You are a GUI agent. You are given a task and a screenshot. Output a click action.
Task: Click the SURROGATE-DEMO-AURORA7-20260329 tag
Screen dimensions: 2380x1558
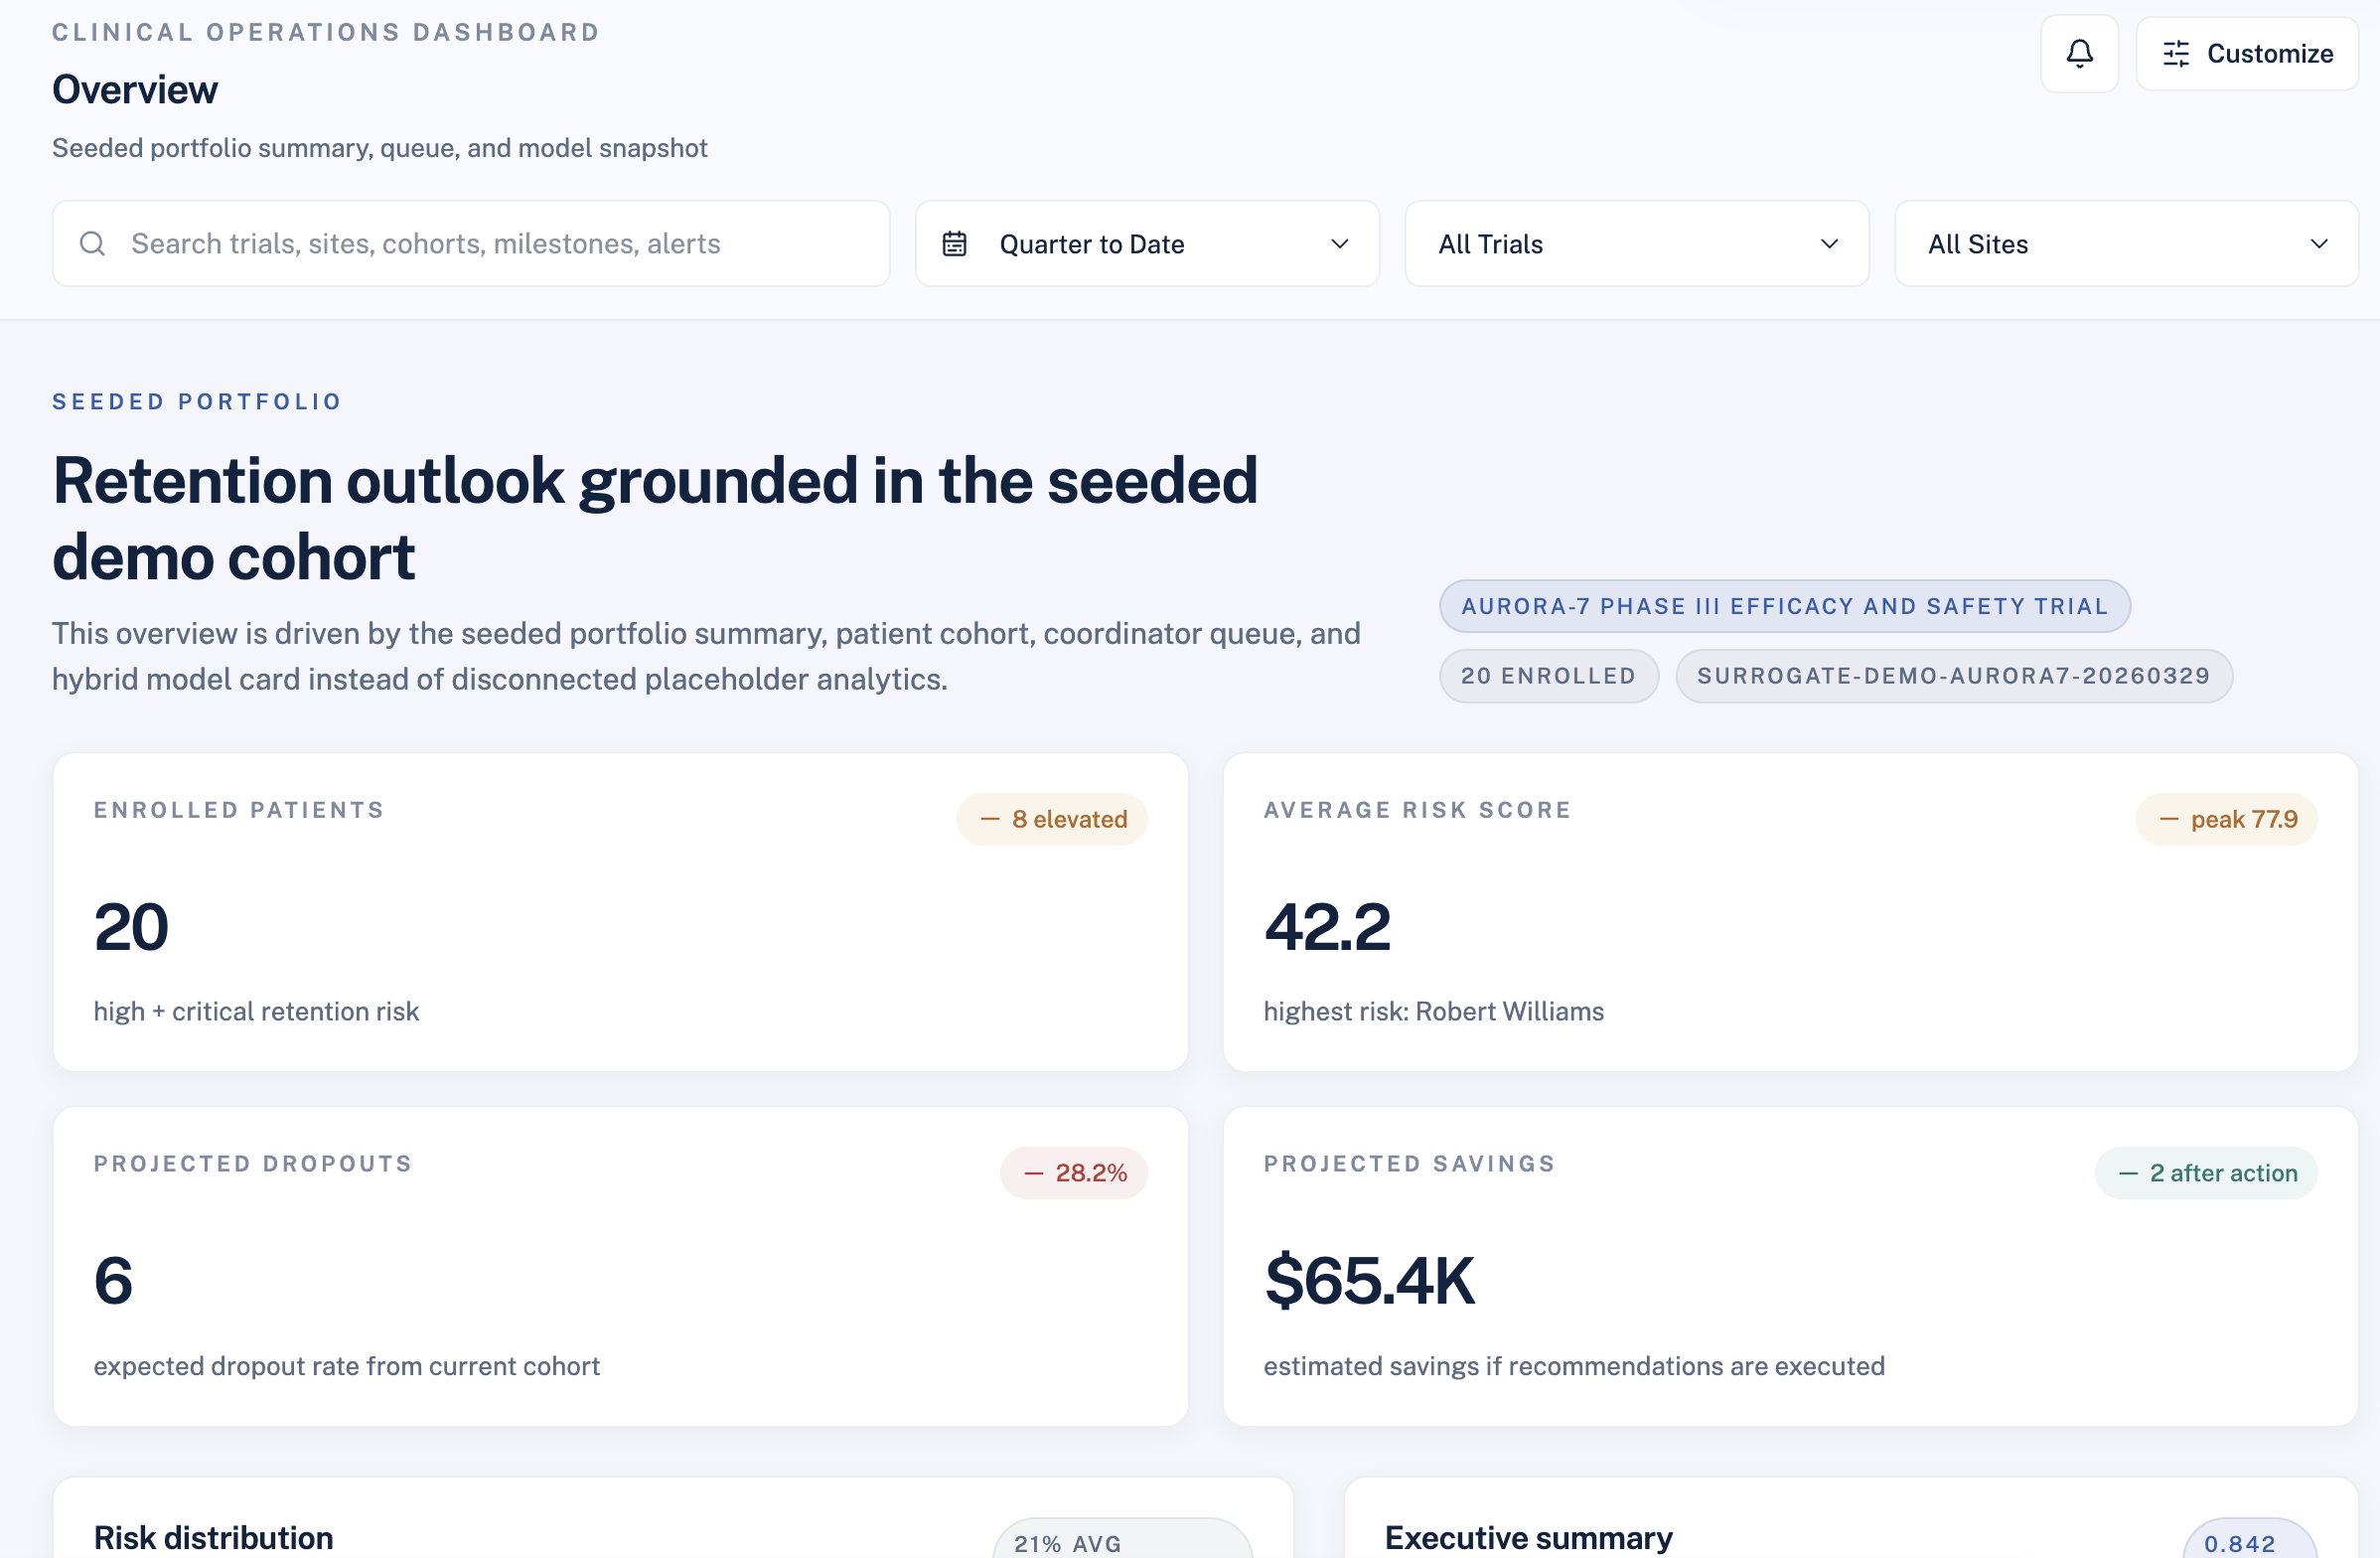[x=1952, y=676]
